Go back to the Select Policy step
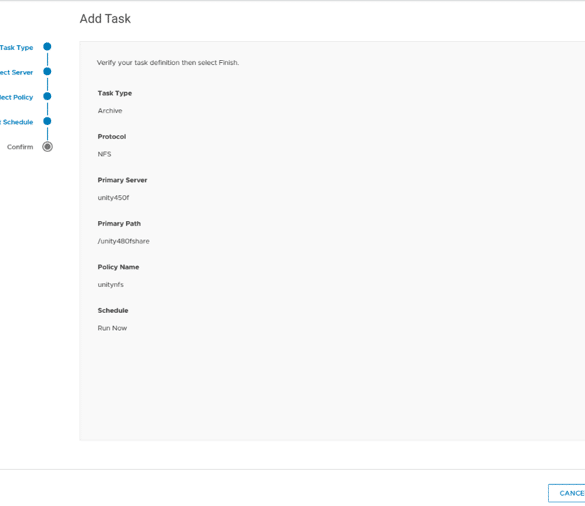585x506 pixels. click(16, 97)
